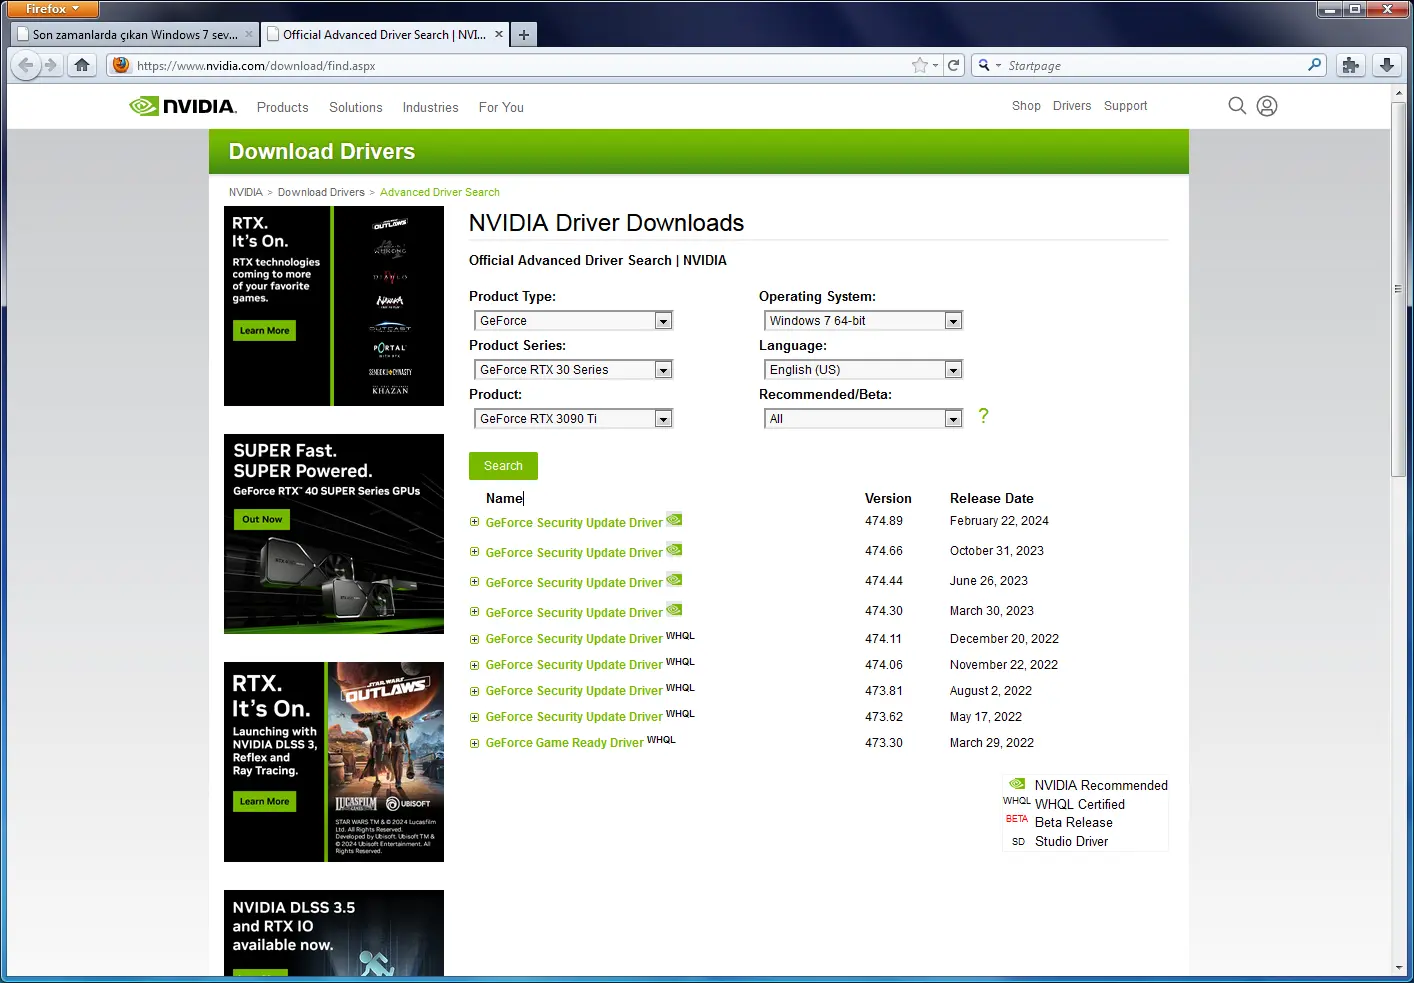1414x983 pixels.
Task: Switch to the Son zamanlarda çıkan Windows 7 tab
Action: click(x=135, y=34)
